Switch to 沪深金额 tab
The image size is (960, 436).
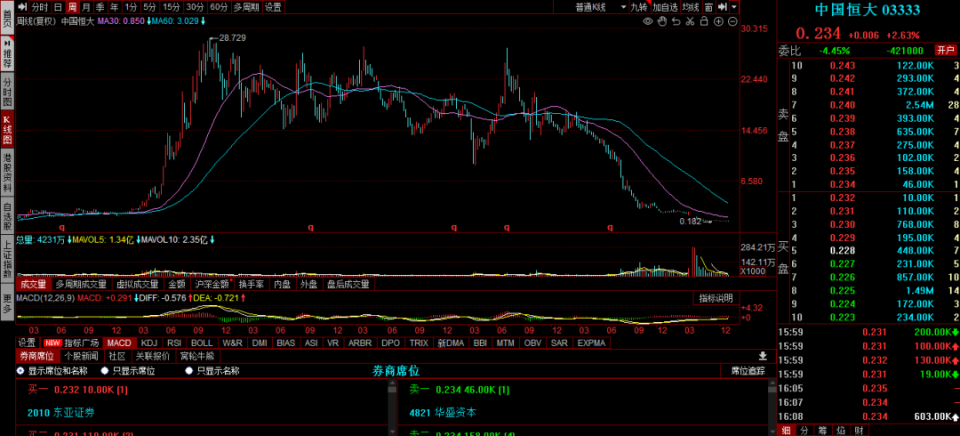click(x=212, y=284)
